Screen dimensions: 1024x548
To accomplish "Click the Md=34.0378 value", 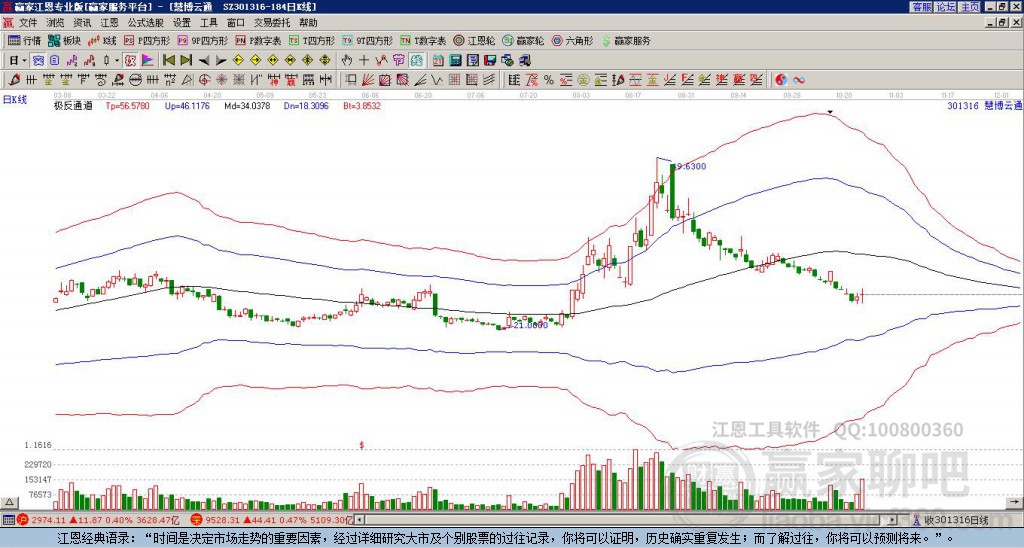I will tap(247, 105).
